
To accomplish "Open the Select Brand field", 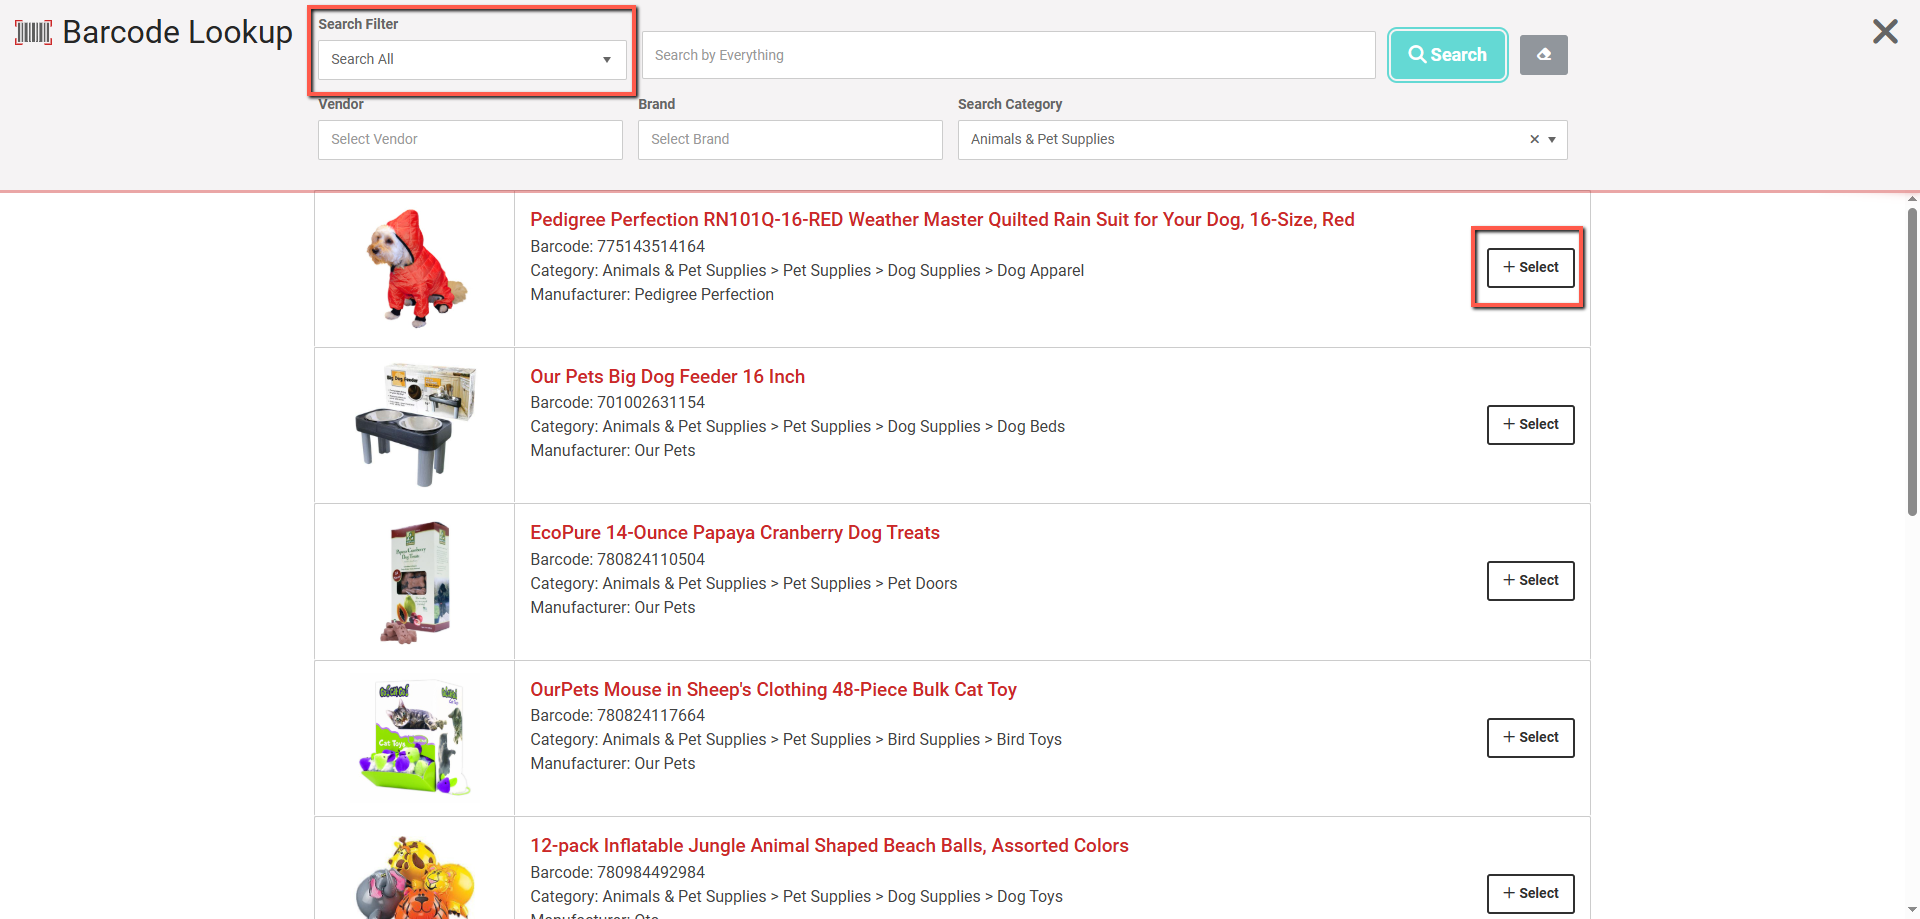I will pos(790,140).
